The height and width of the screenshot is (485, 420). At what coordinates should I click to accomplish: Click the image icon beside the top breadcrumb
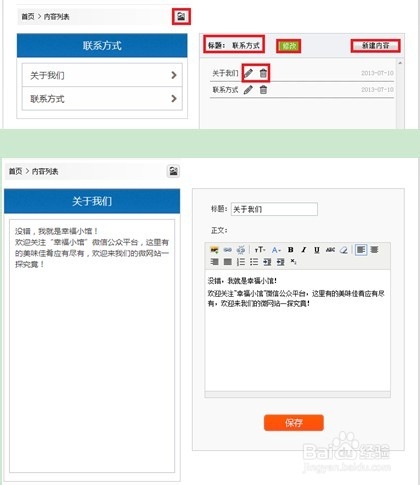click(181, 16)
